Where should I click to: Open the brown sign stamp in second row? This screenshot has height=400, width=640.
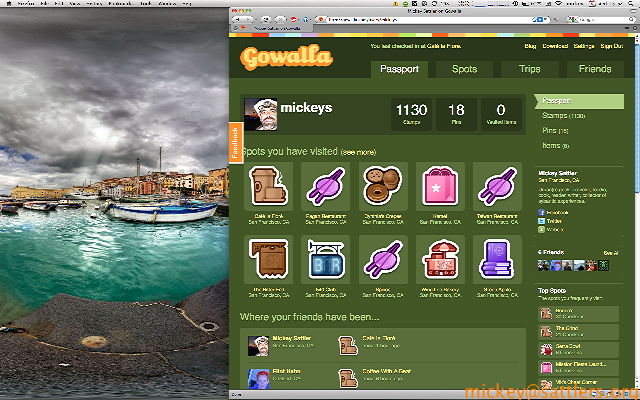click(268, 259)
